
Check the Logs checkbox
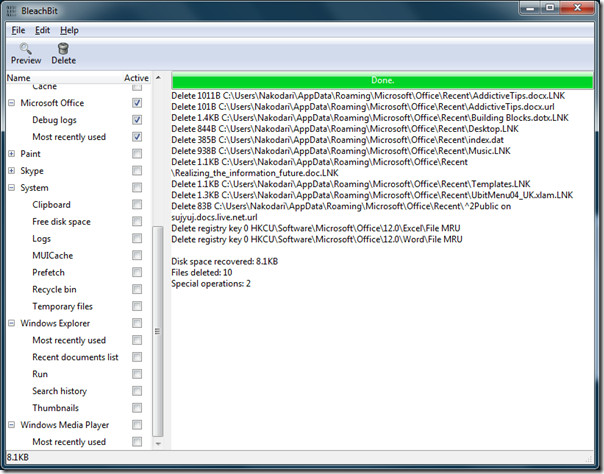tap(137, 238)
